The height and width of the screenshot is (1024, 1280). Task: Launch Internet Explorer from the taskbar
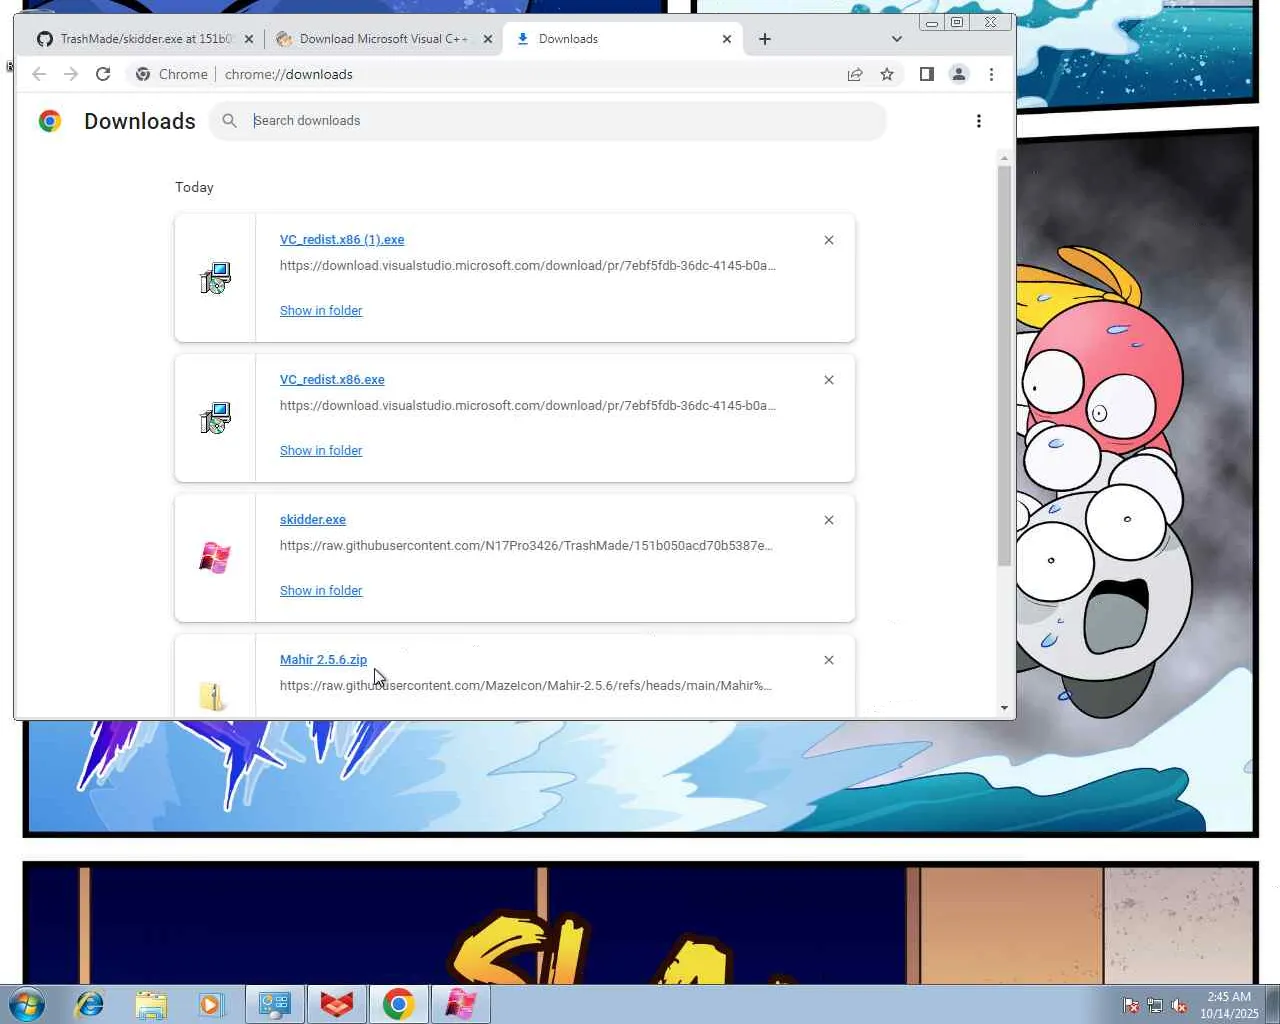(90, 1004)
